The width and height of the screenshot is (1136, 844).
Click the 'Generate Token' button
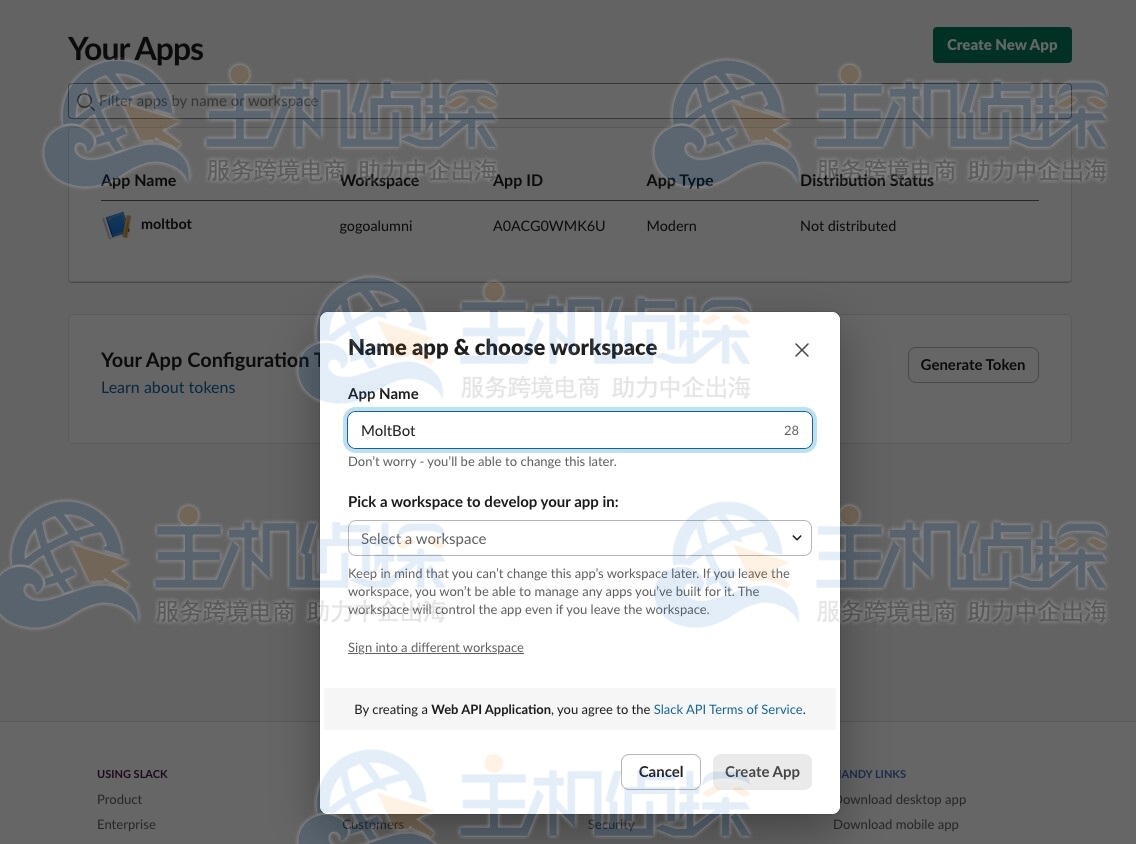[972, 364]
